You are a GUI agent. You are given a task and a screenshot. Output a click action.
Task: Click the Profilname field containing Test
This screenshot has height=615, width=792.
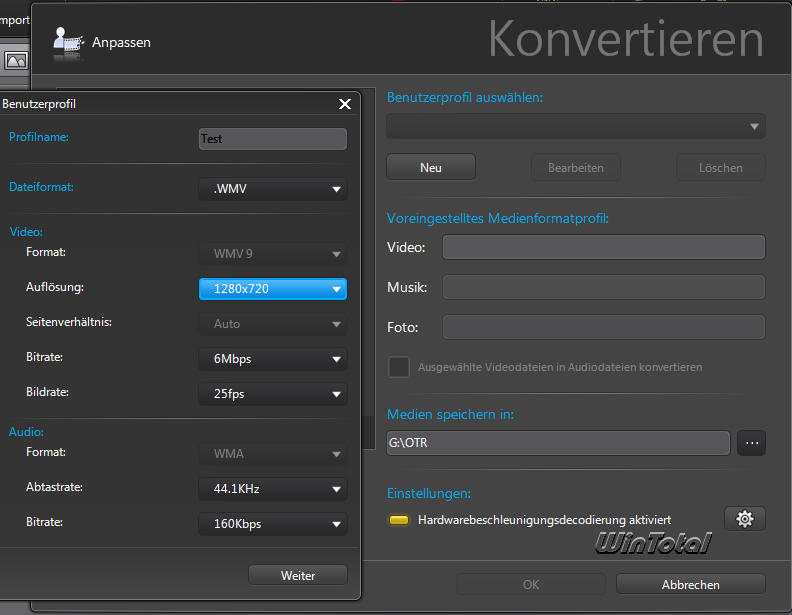(x=273, y=139)
